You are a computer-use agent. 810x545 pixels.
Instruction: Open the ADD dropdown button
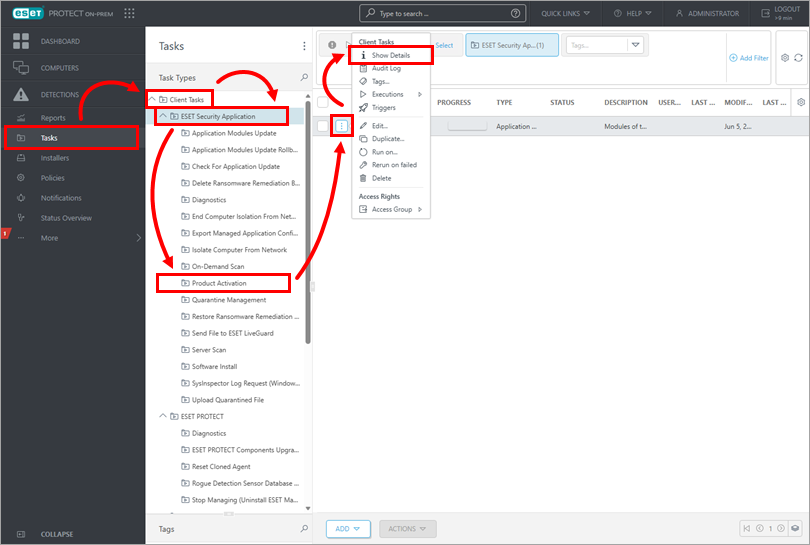click(348, 529)
